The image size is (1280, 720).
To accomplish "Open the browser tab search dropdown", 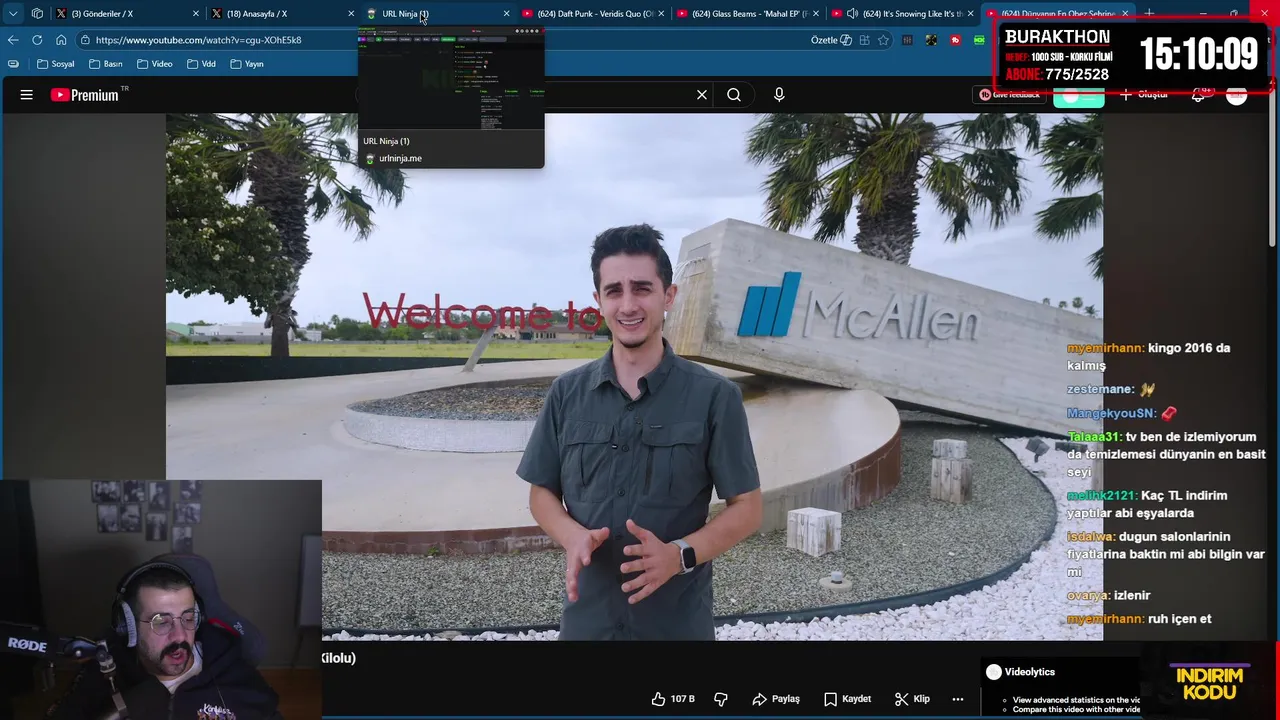I will (13, 14).
